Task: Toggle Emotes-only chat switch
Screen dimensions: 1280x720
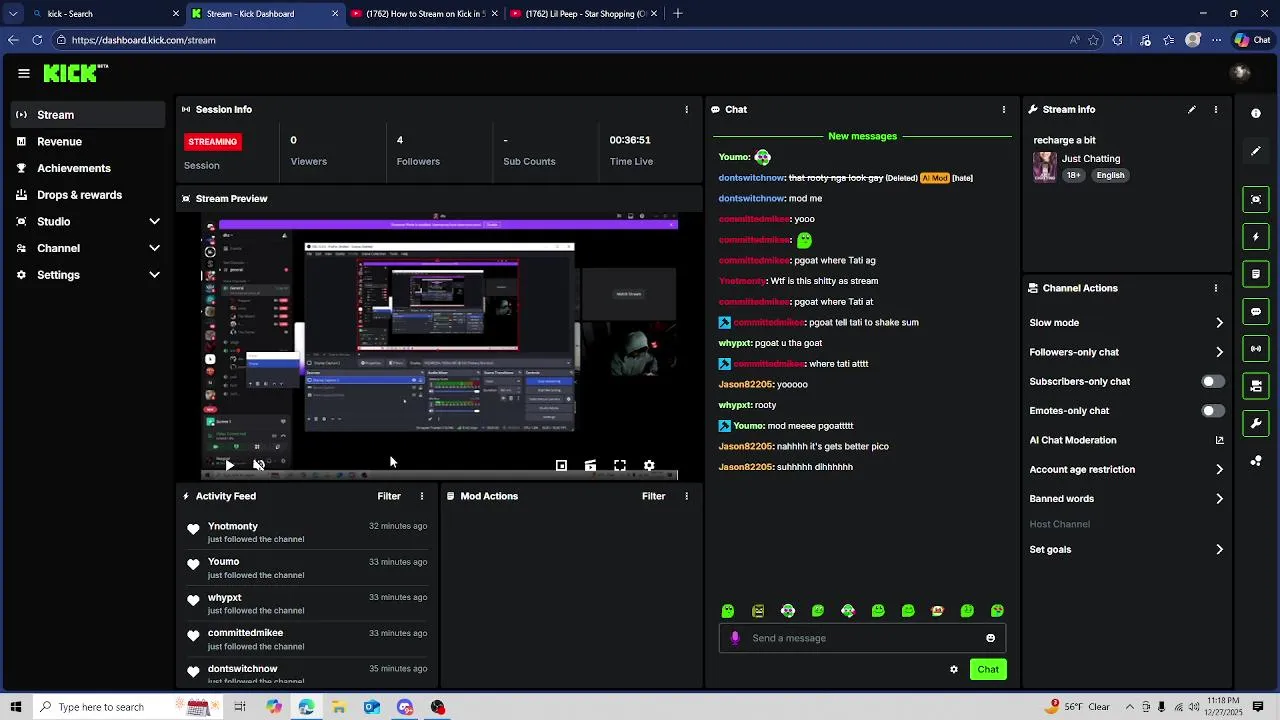Action: [x=1212, y=411]
